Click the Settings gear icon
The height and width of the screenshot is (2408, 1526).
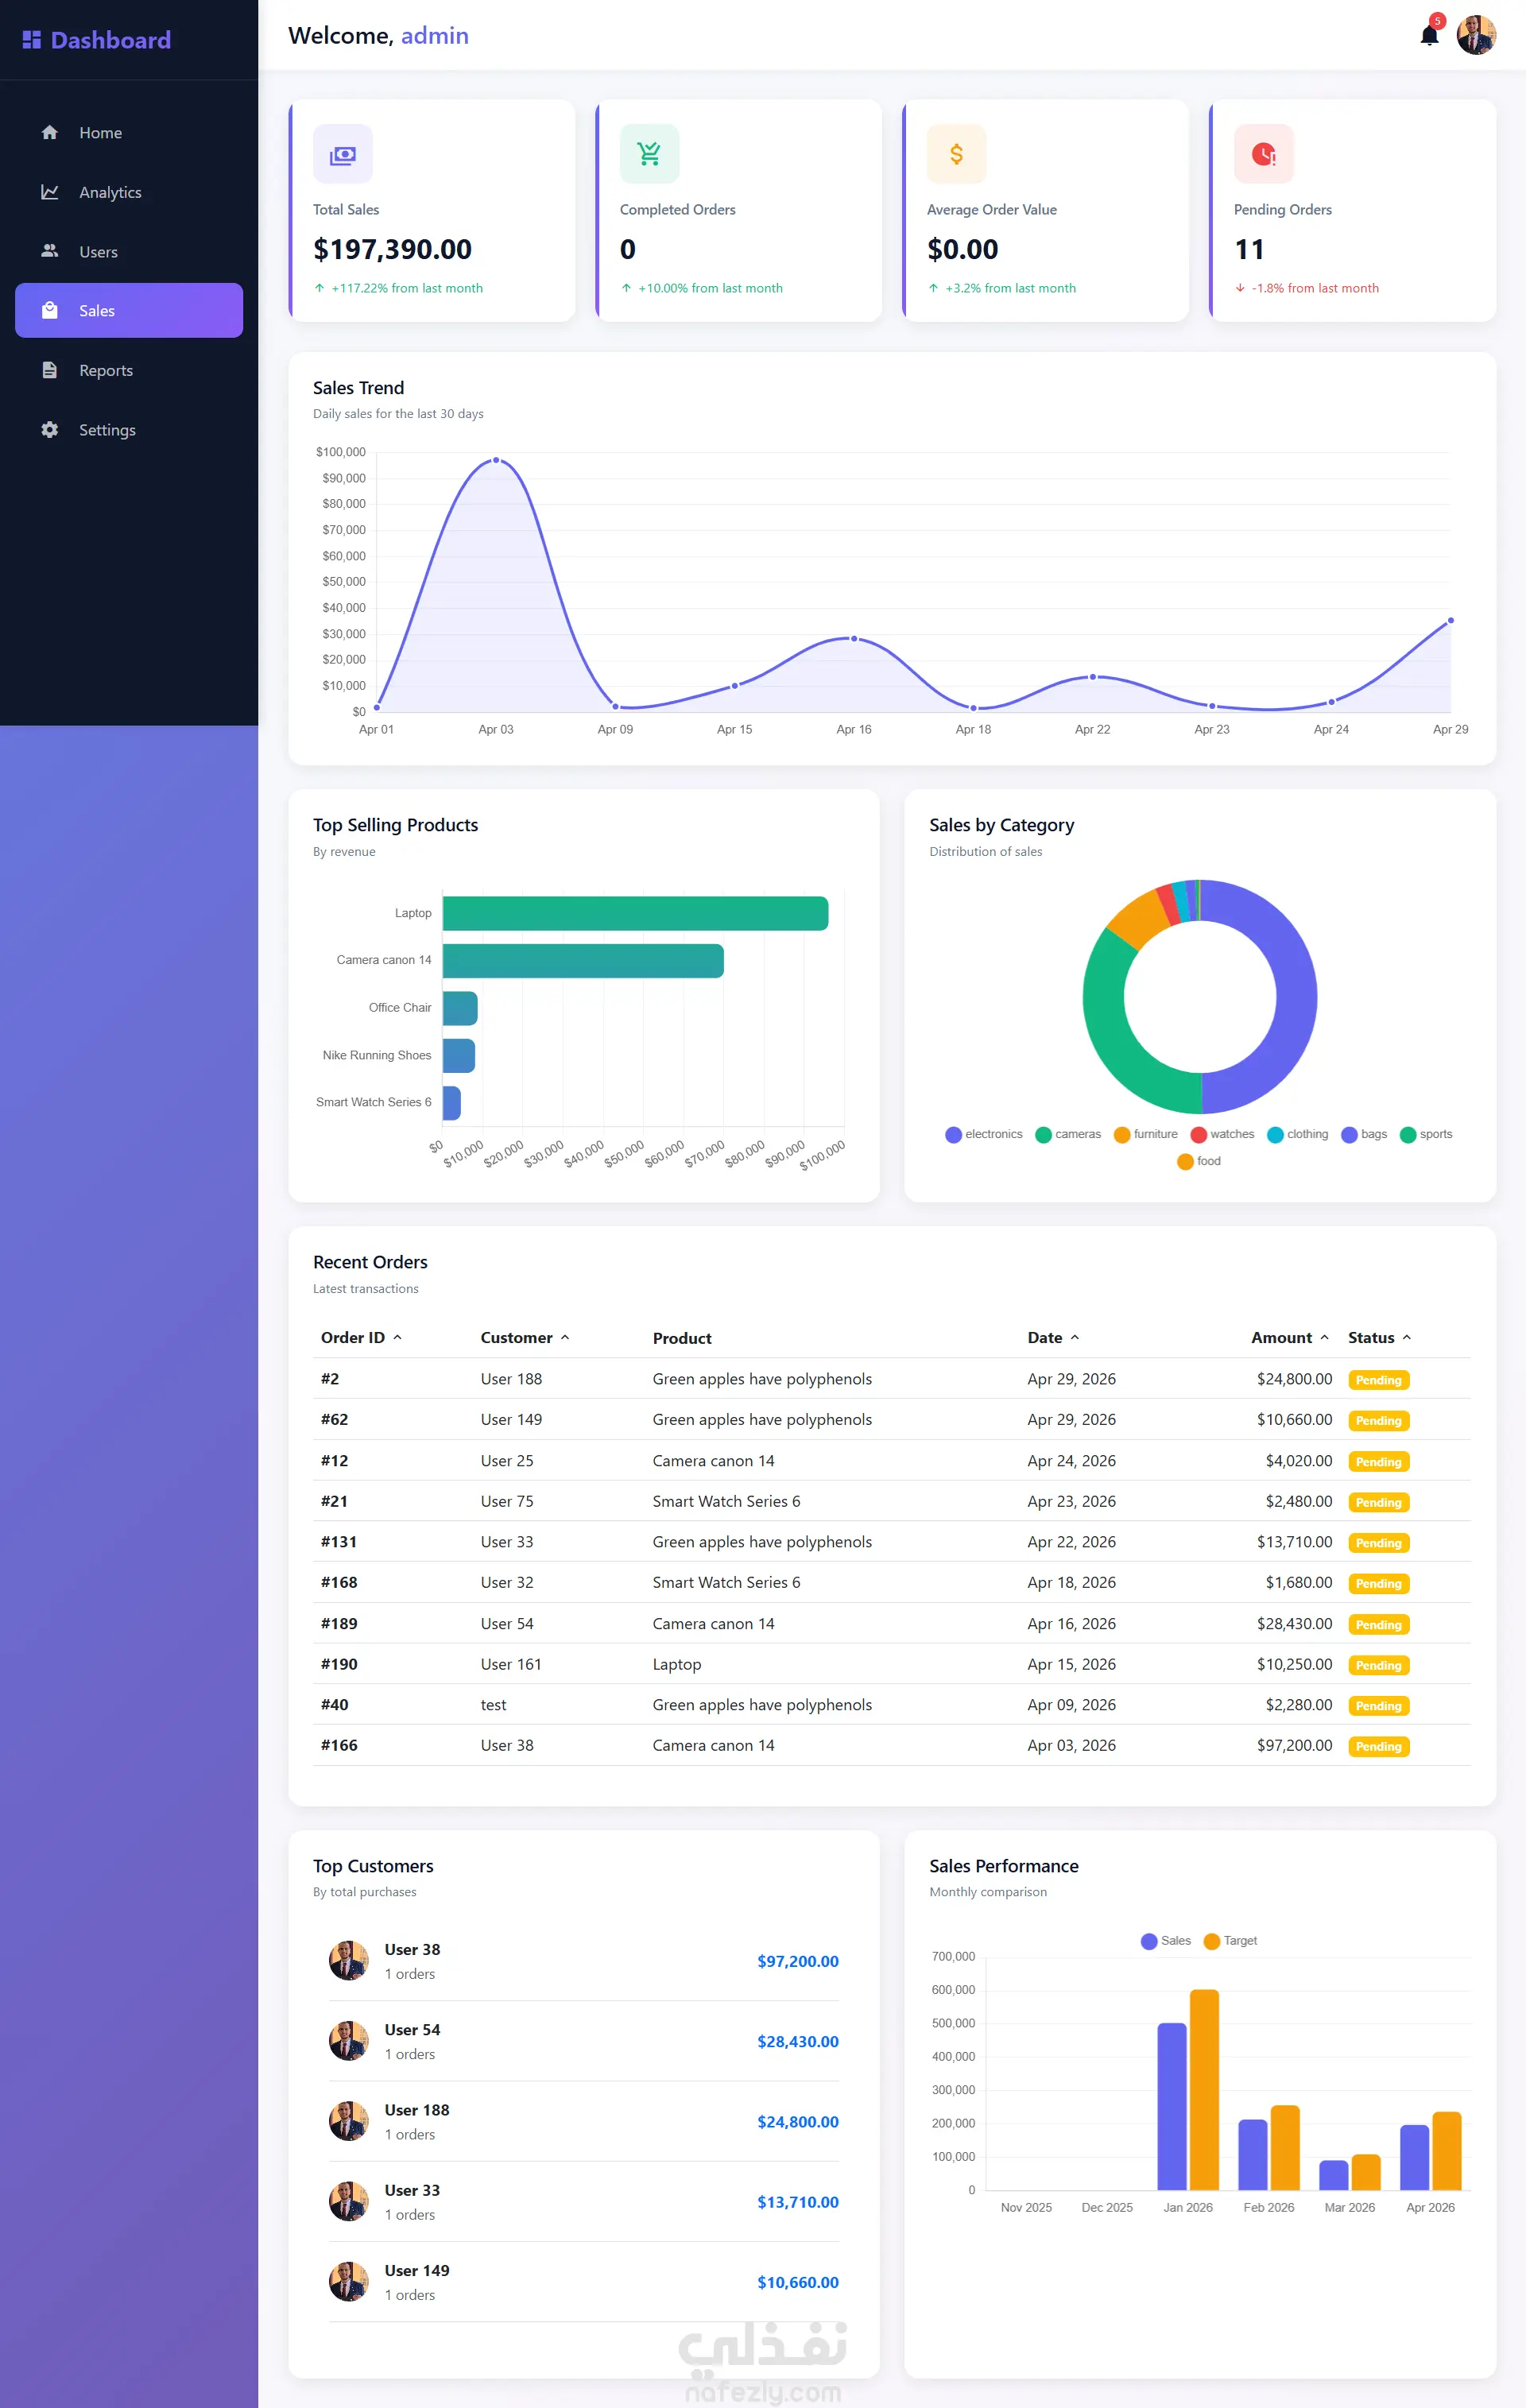49,430
